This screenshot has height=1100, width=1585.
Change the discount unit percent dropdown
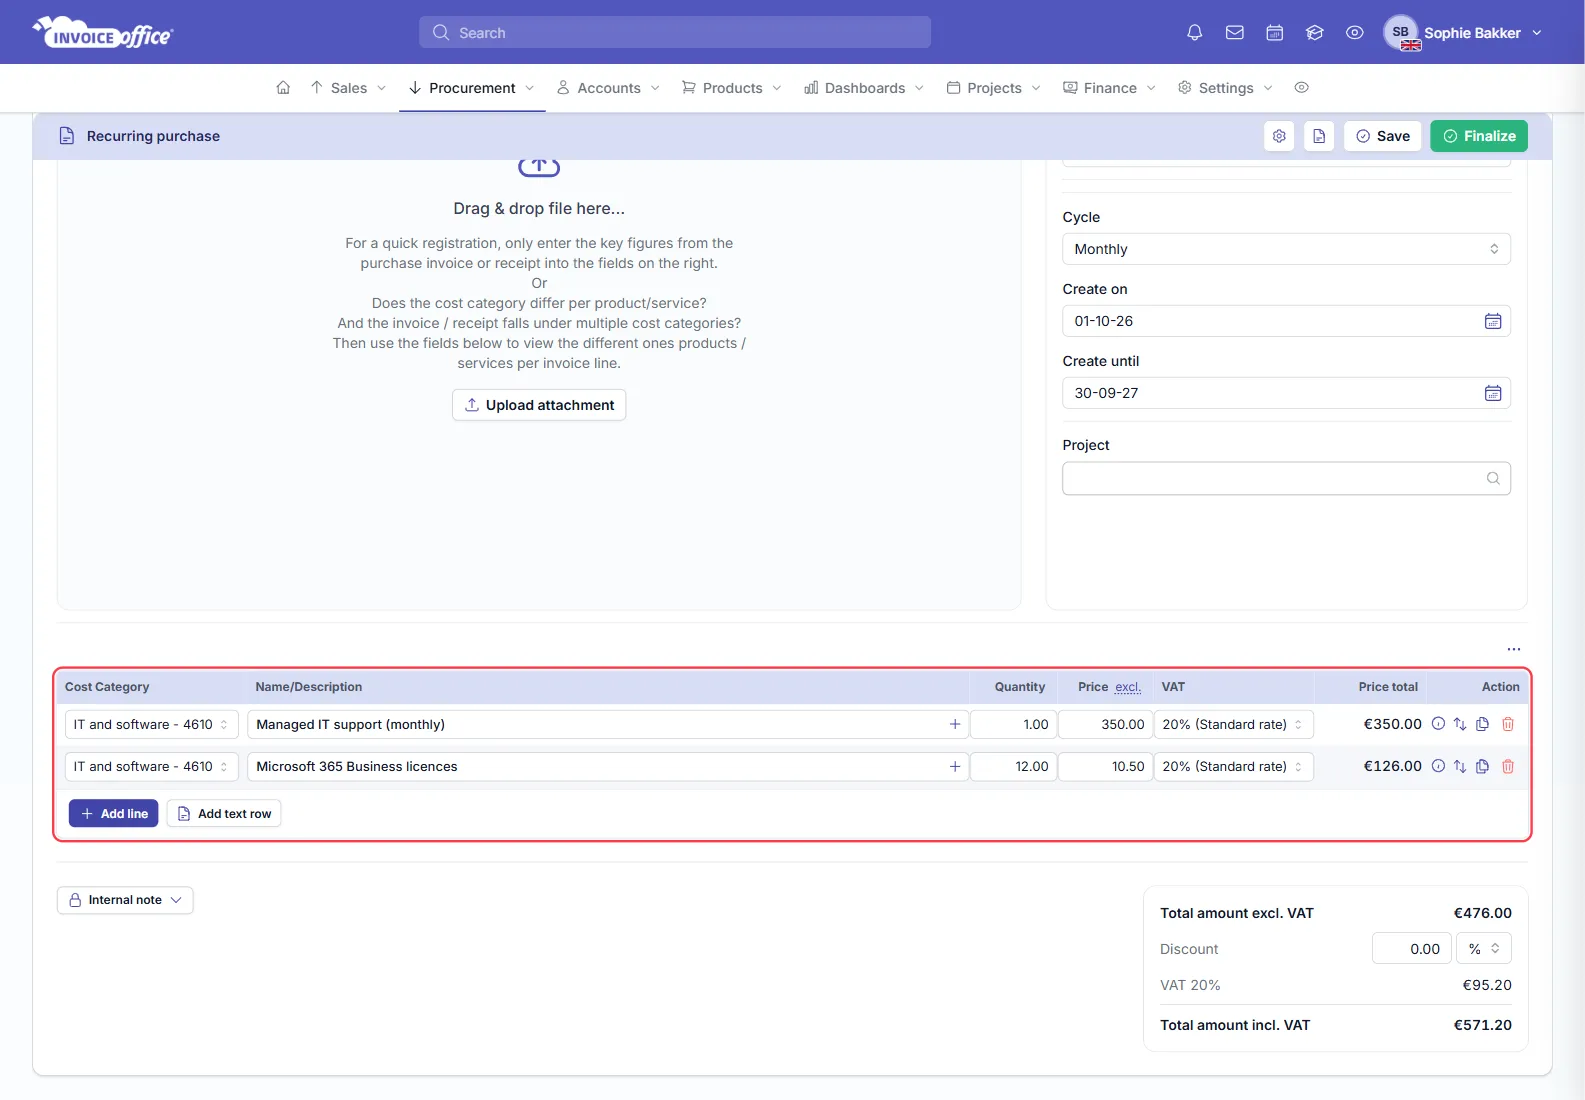coord(1484,949)
